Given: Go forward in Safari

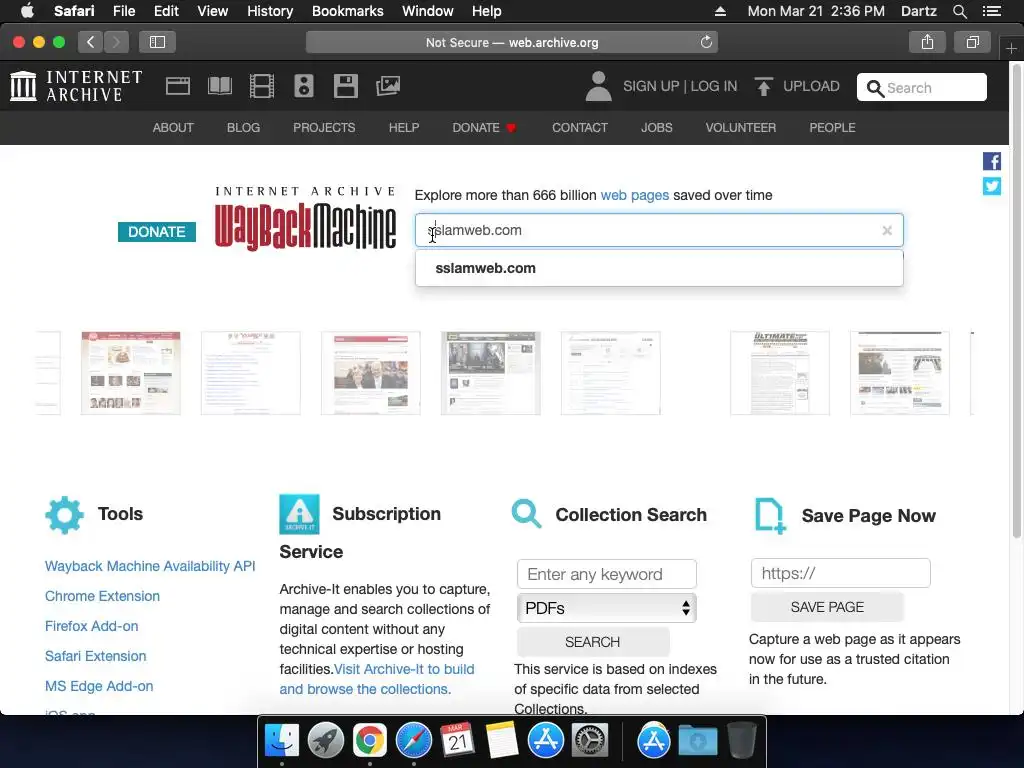Looking at the screenshot, I should [x=116, y=42].
